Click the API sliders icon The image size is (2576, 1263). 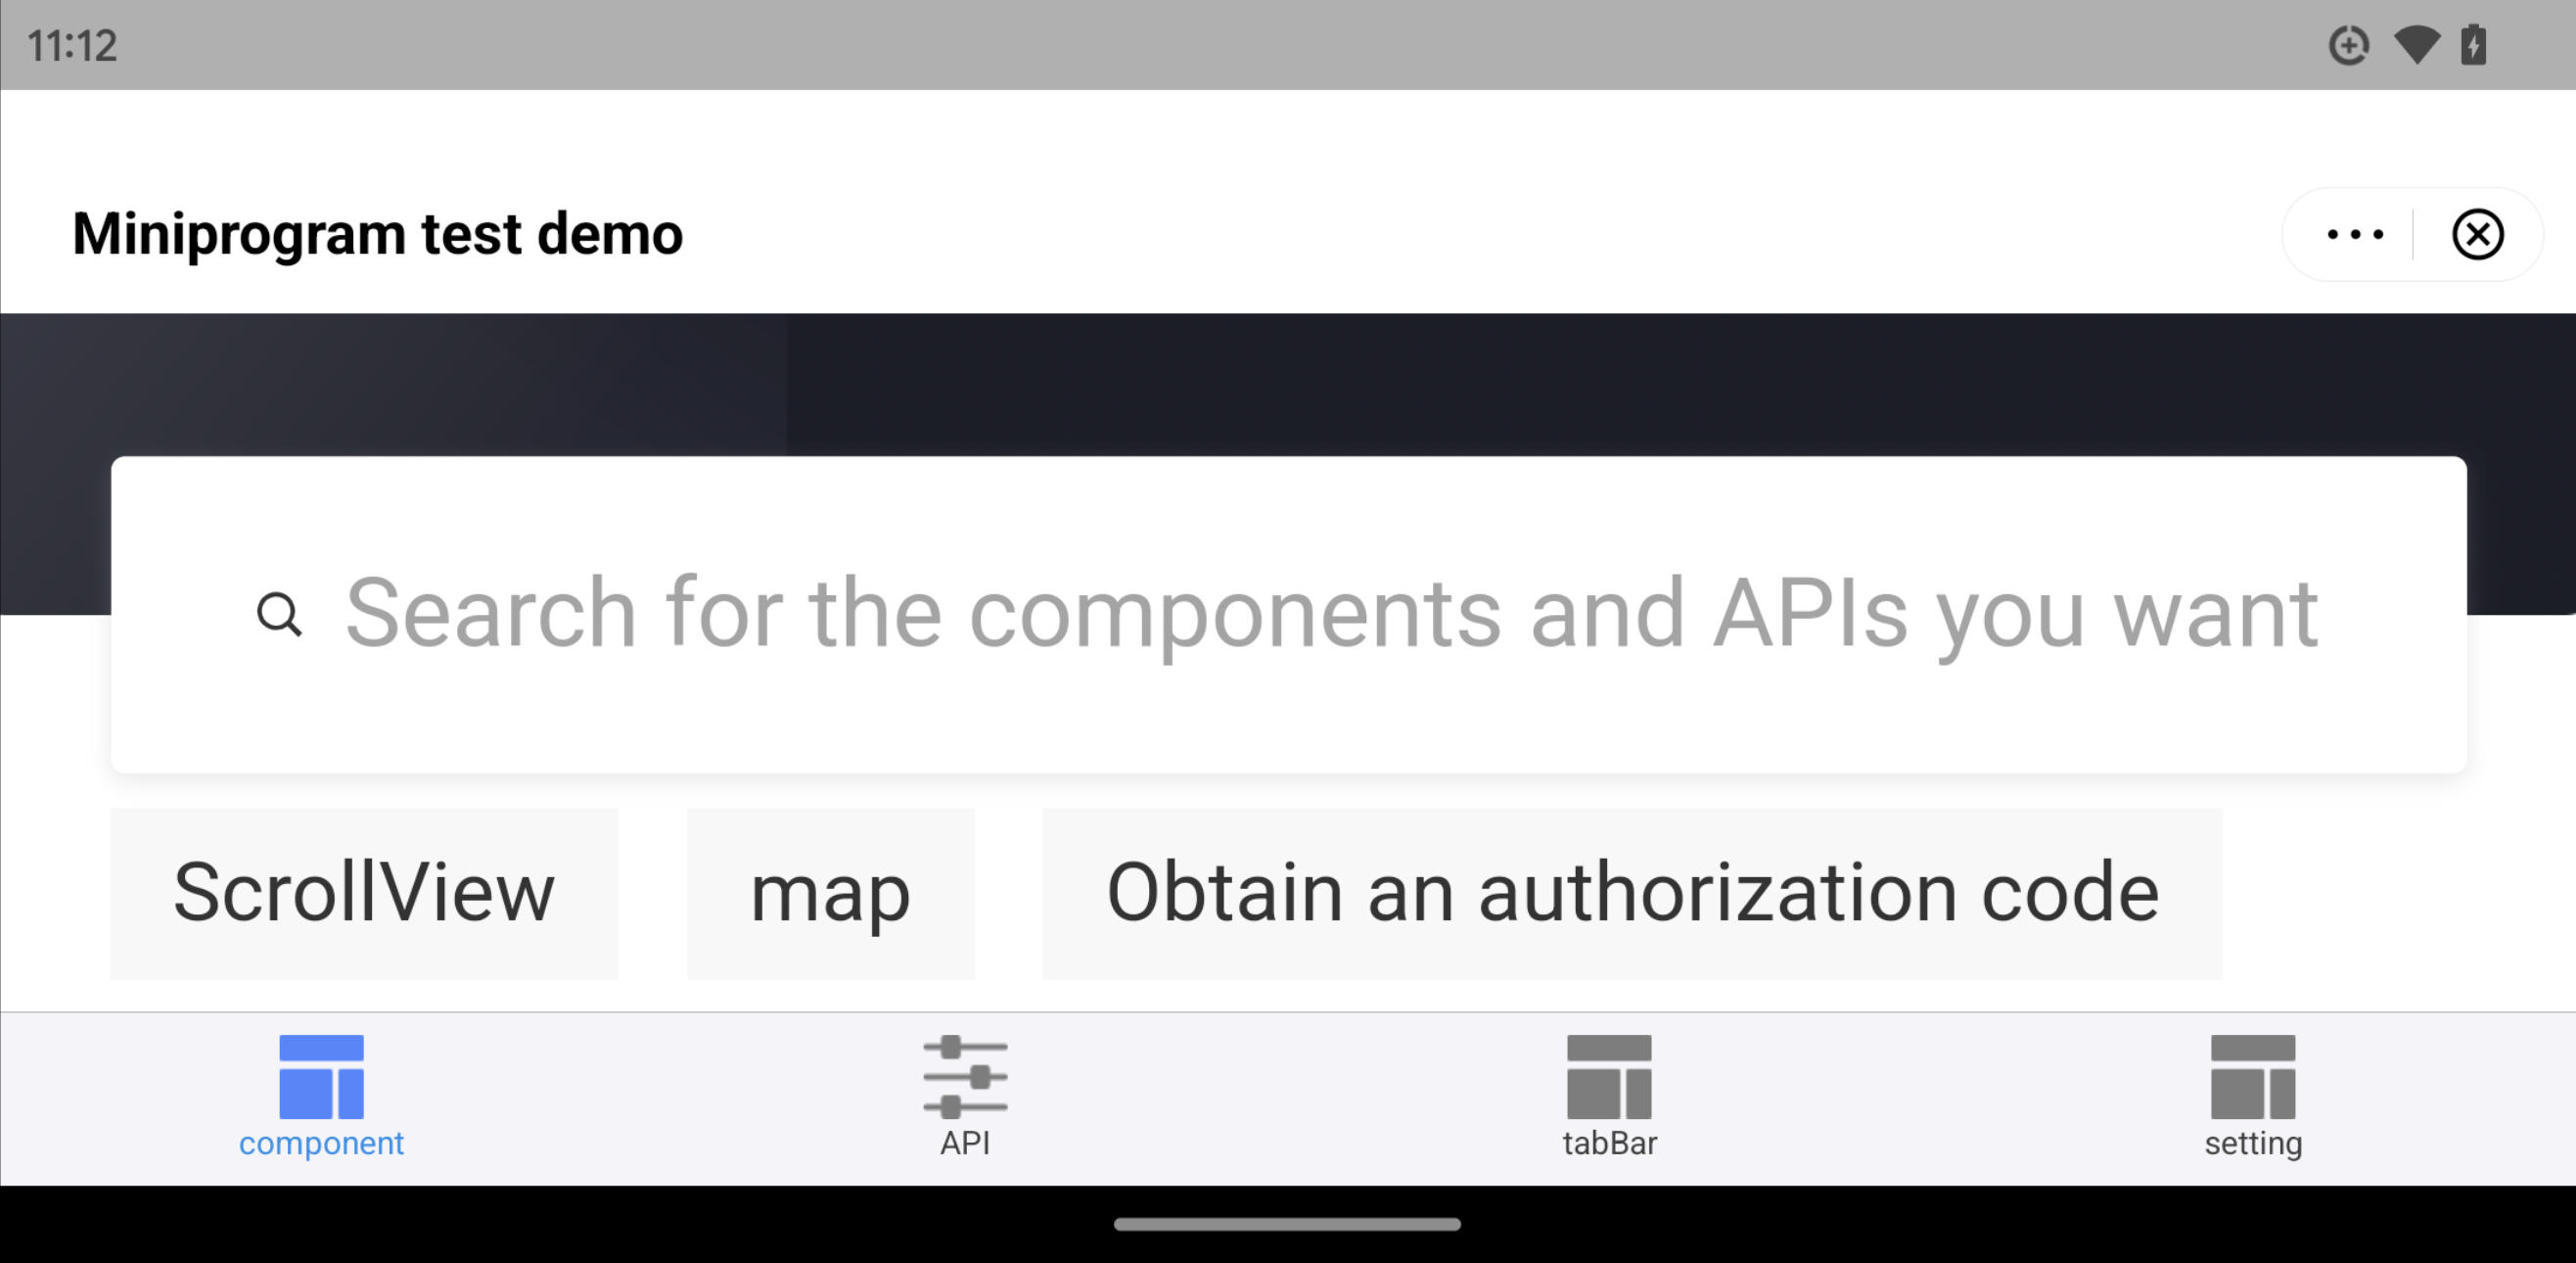pyautogui.click(x=965, y=1076)
